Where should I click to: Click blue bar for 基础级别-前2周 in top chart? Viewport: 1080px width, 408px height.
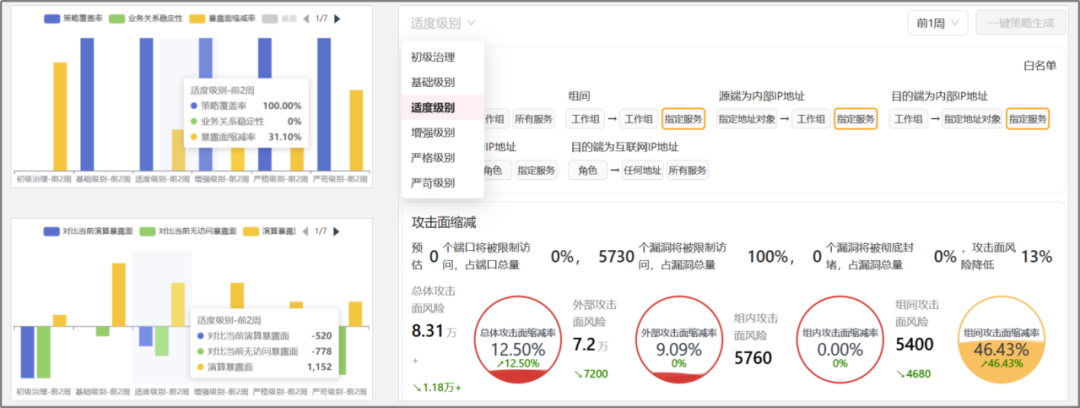(x=87, y=104)
